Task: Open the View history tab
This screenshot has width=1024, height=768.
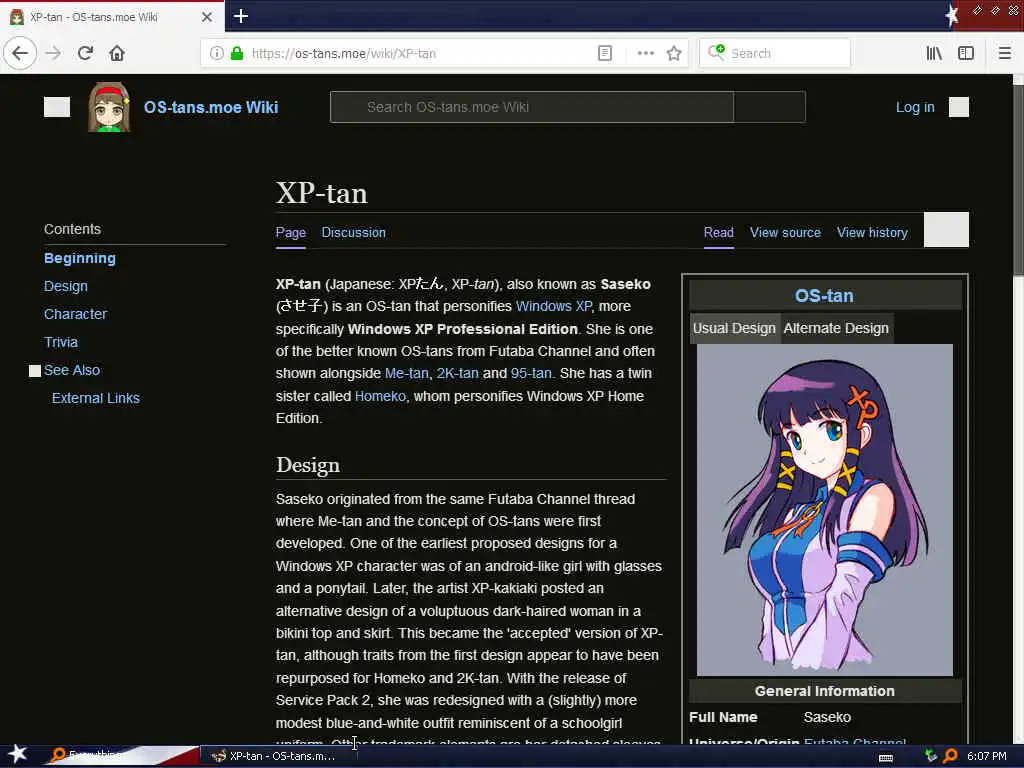Action: (872, 232)
